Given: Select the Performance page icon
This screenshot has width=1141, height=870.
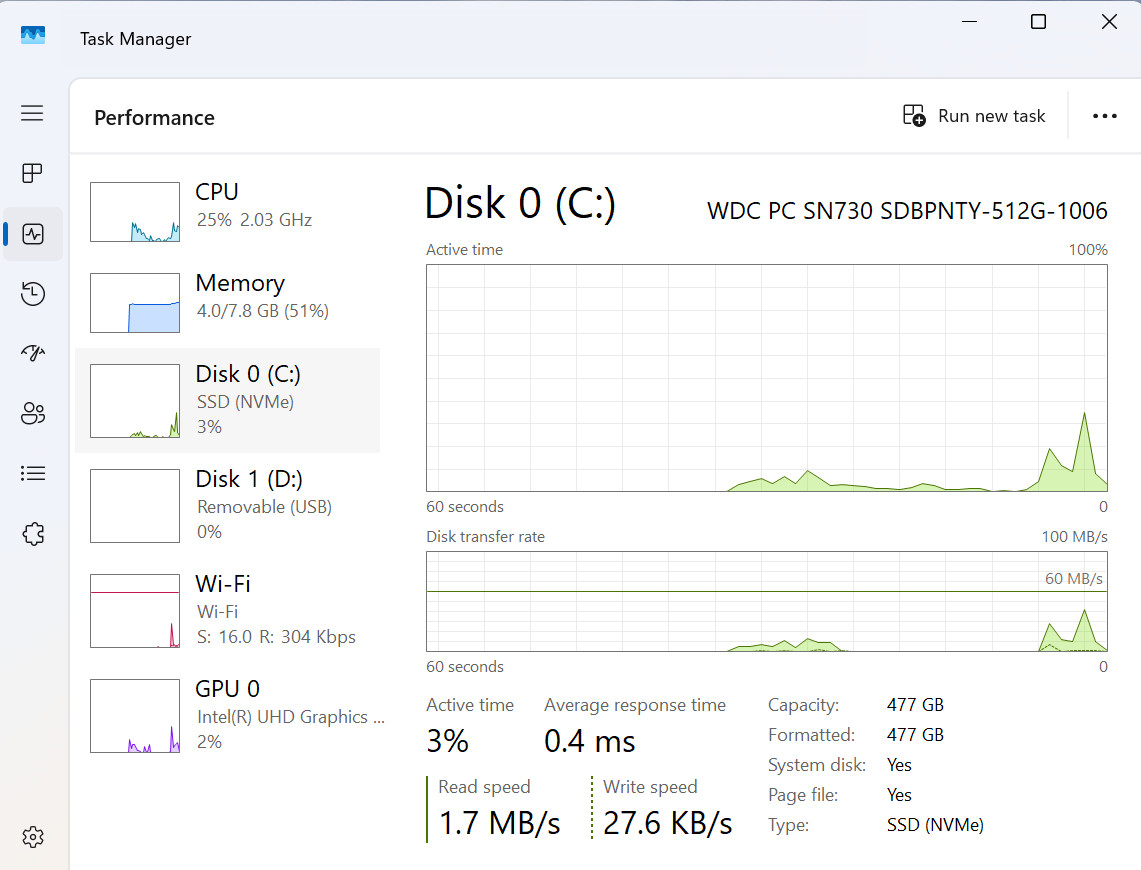Looking at the screenshot, I should tap(33, 234).
